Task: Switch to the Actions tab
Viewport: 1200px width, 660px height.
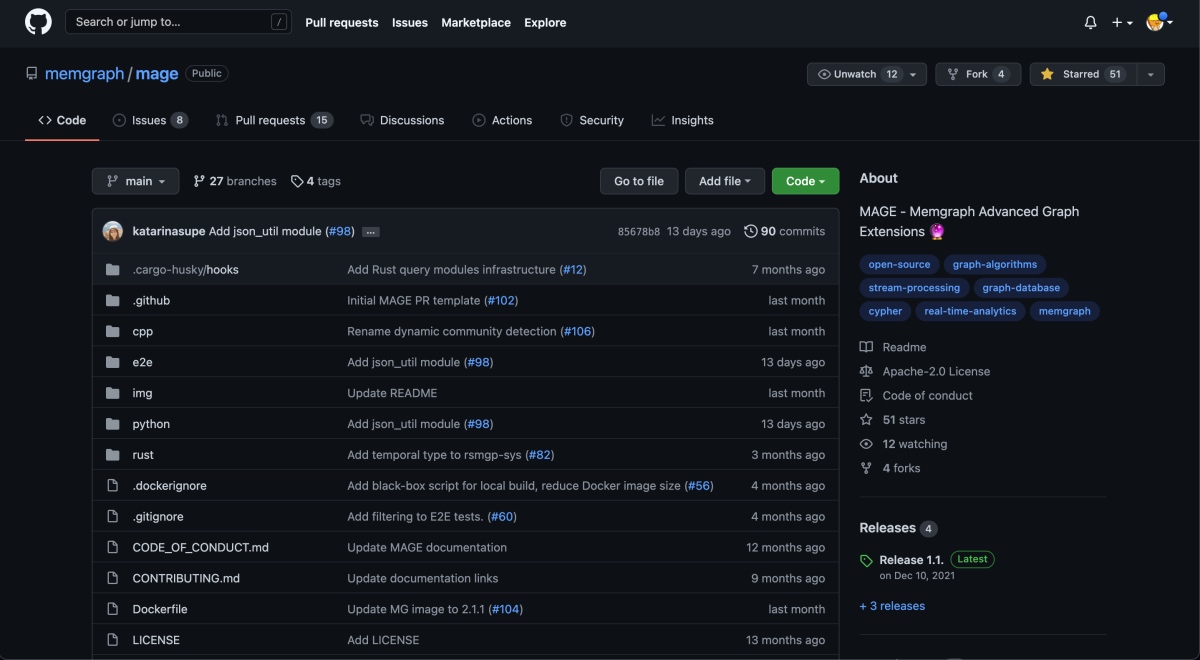Action: pyautogui.click(x=502, y=120)
